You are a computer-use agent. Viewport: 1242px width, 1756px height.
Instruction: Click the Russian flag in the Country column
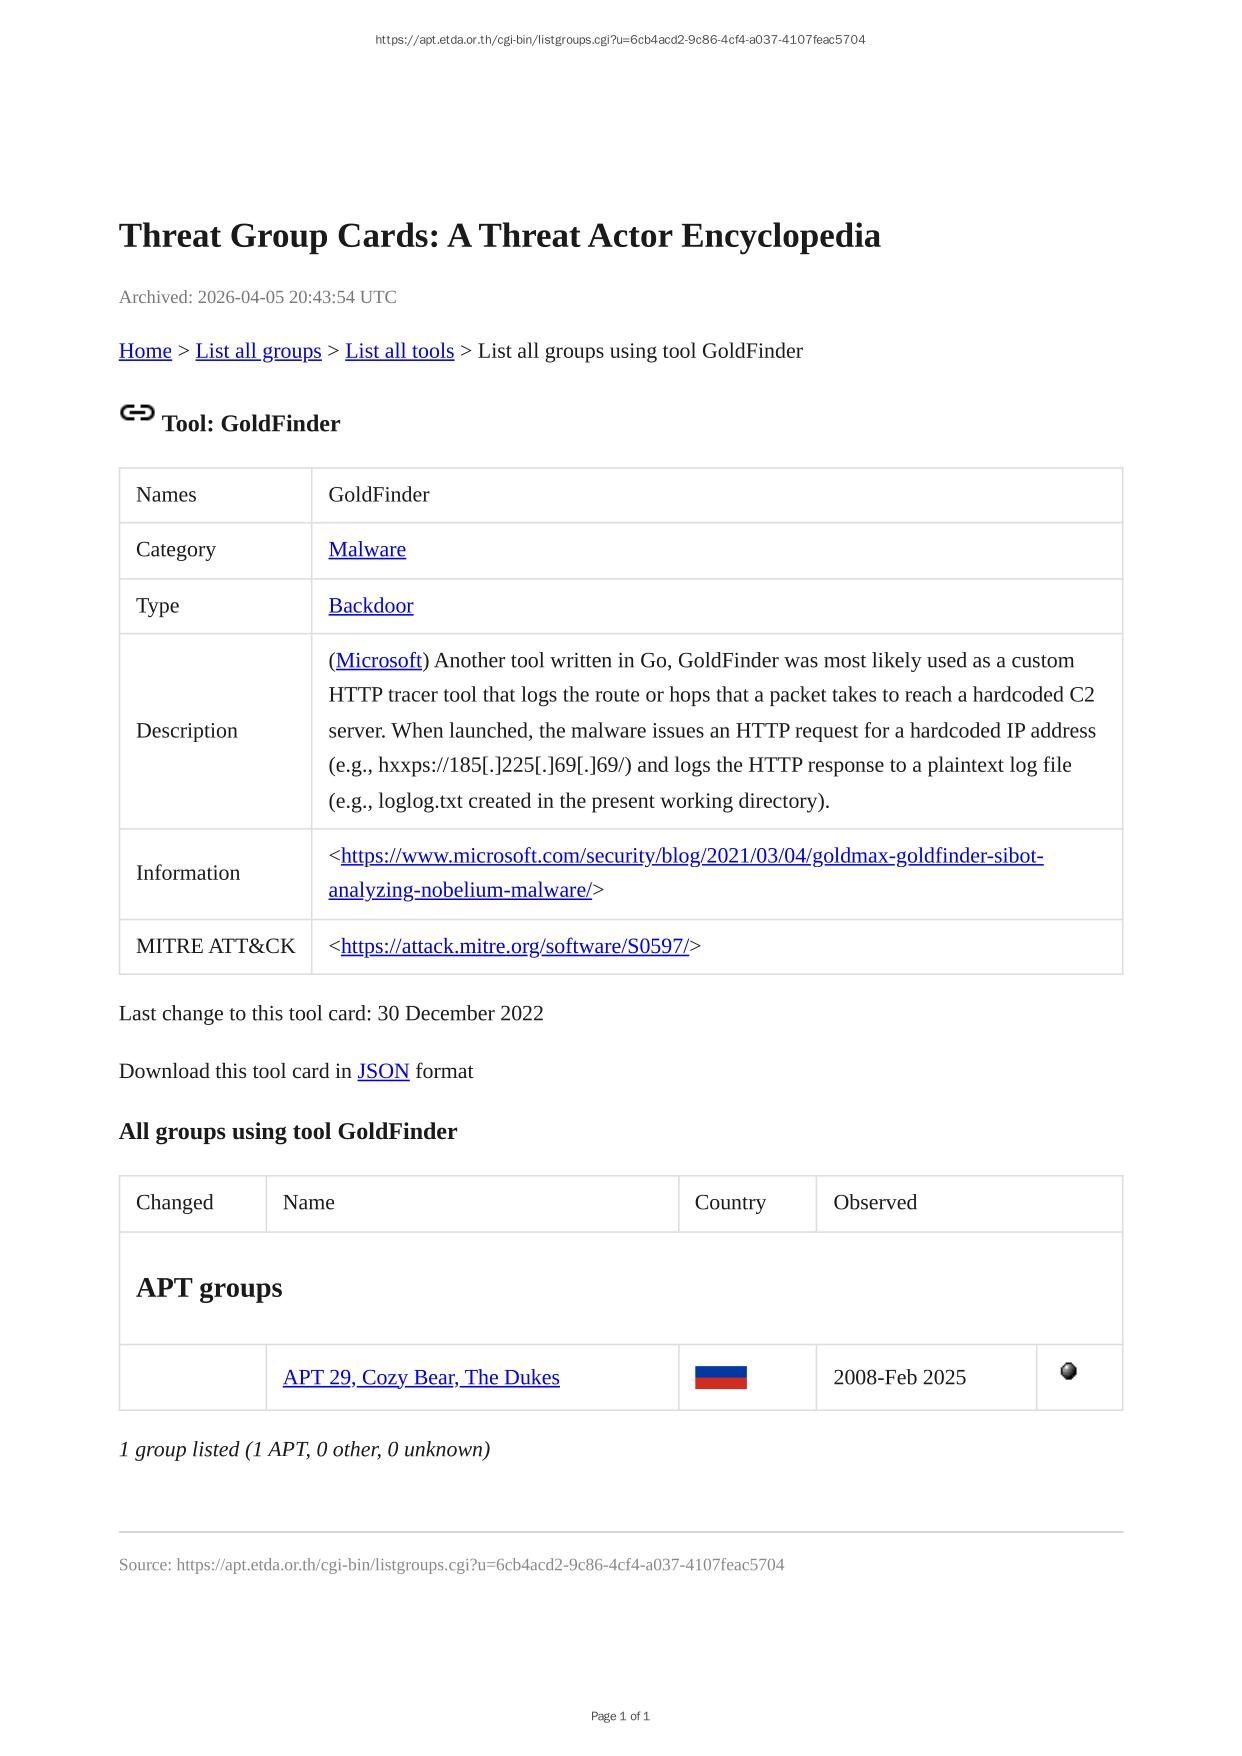click(x=720, y=1377)
